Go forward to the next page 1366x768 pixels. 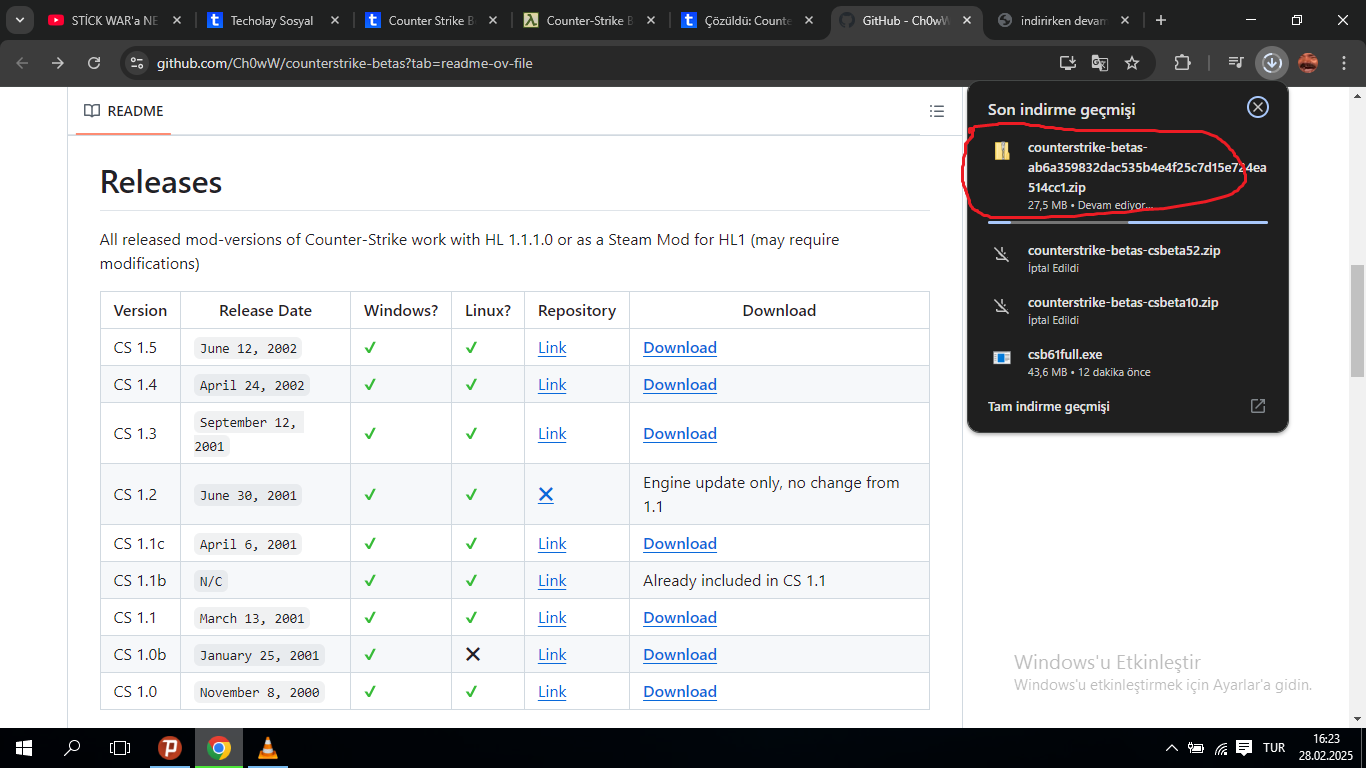58,63
